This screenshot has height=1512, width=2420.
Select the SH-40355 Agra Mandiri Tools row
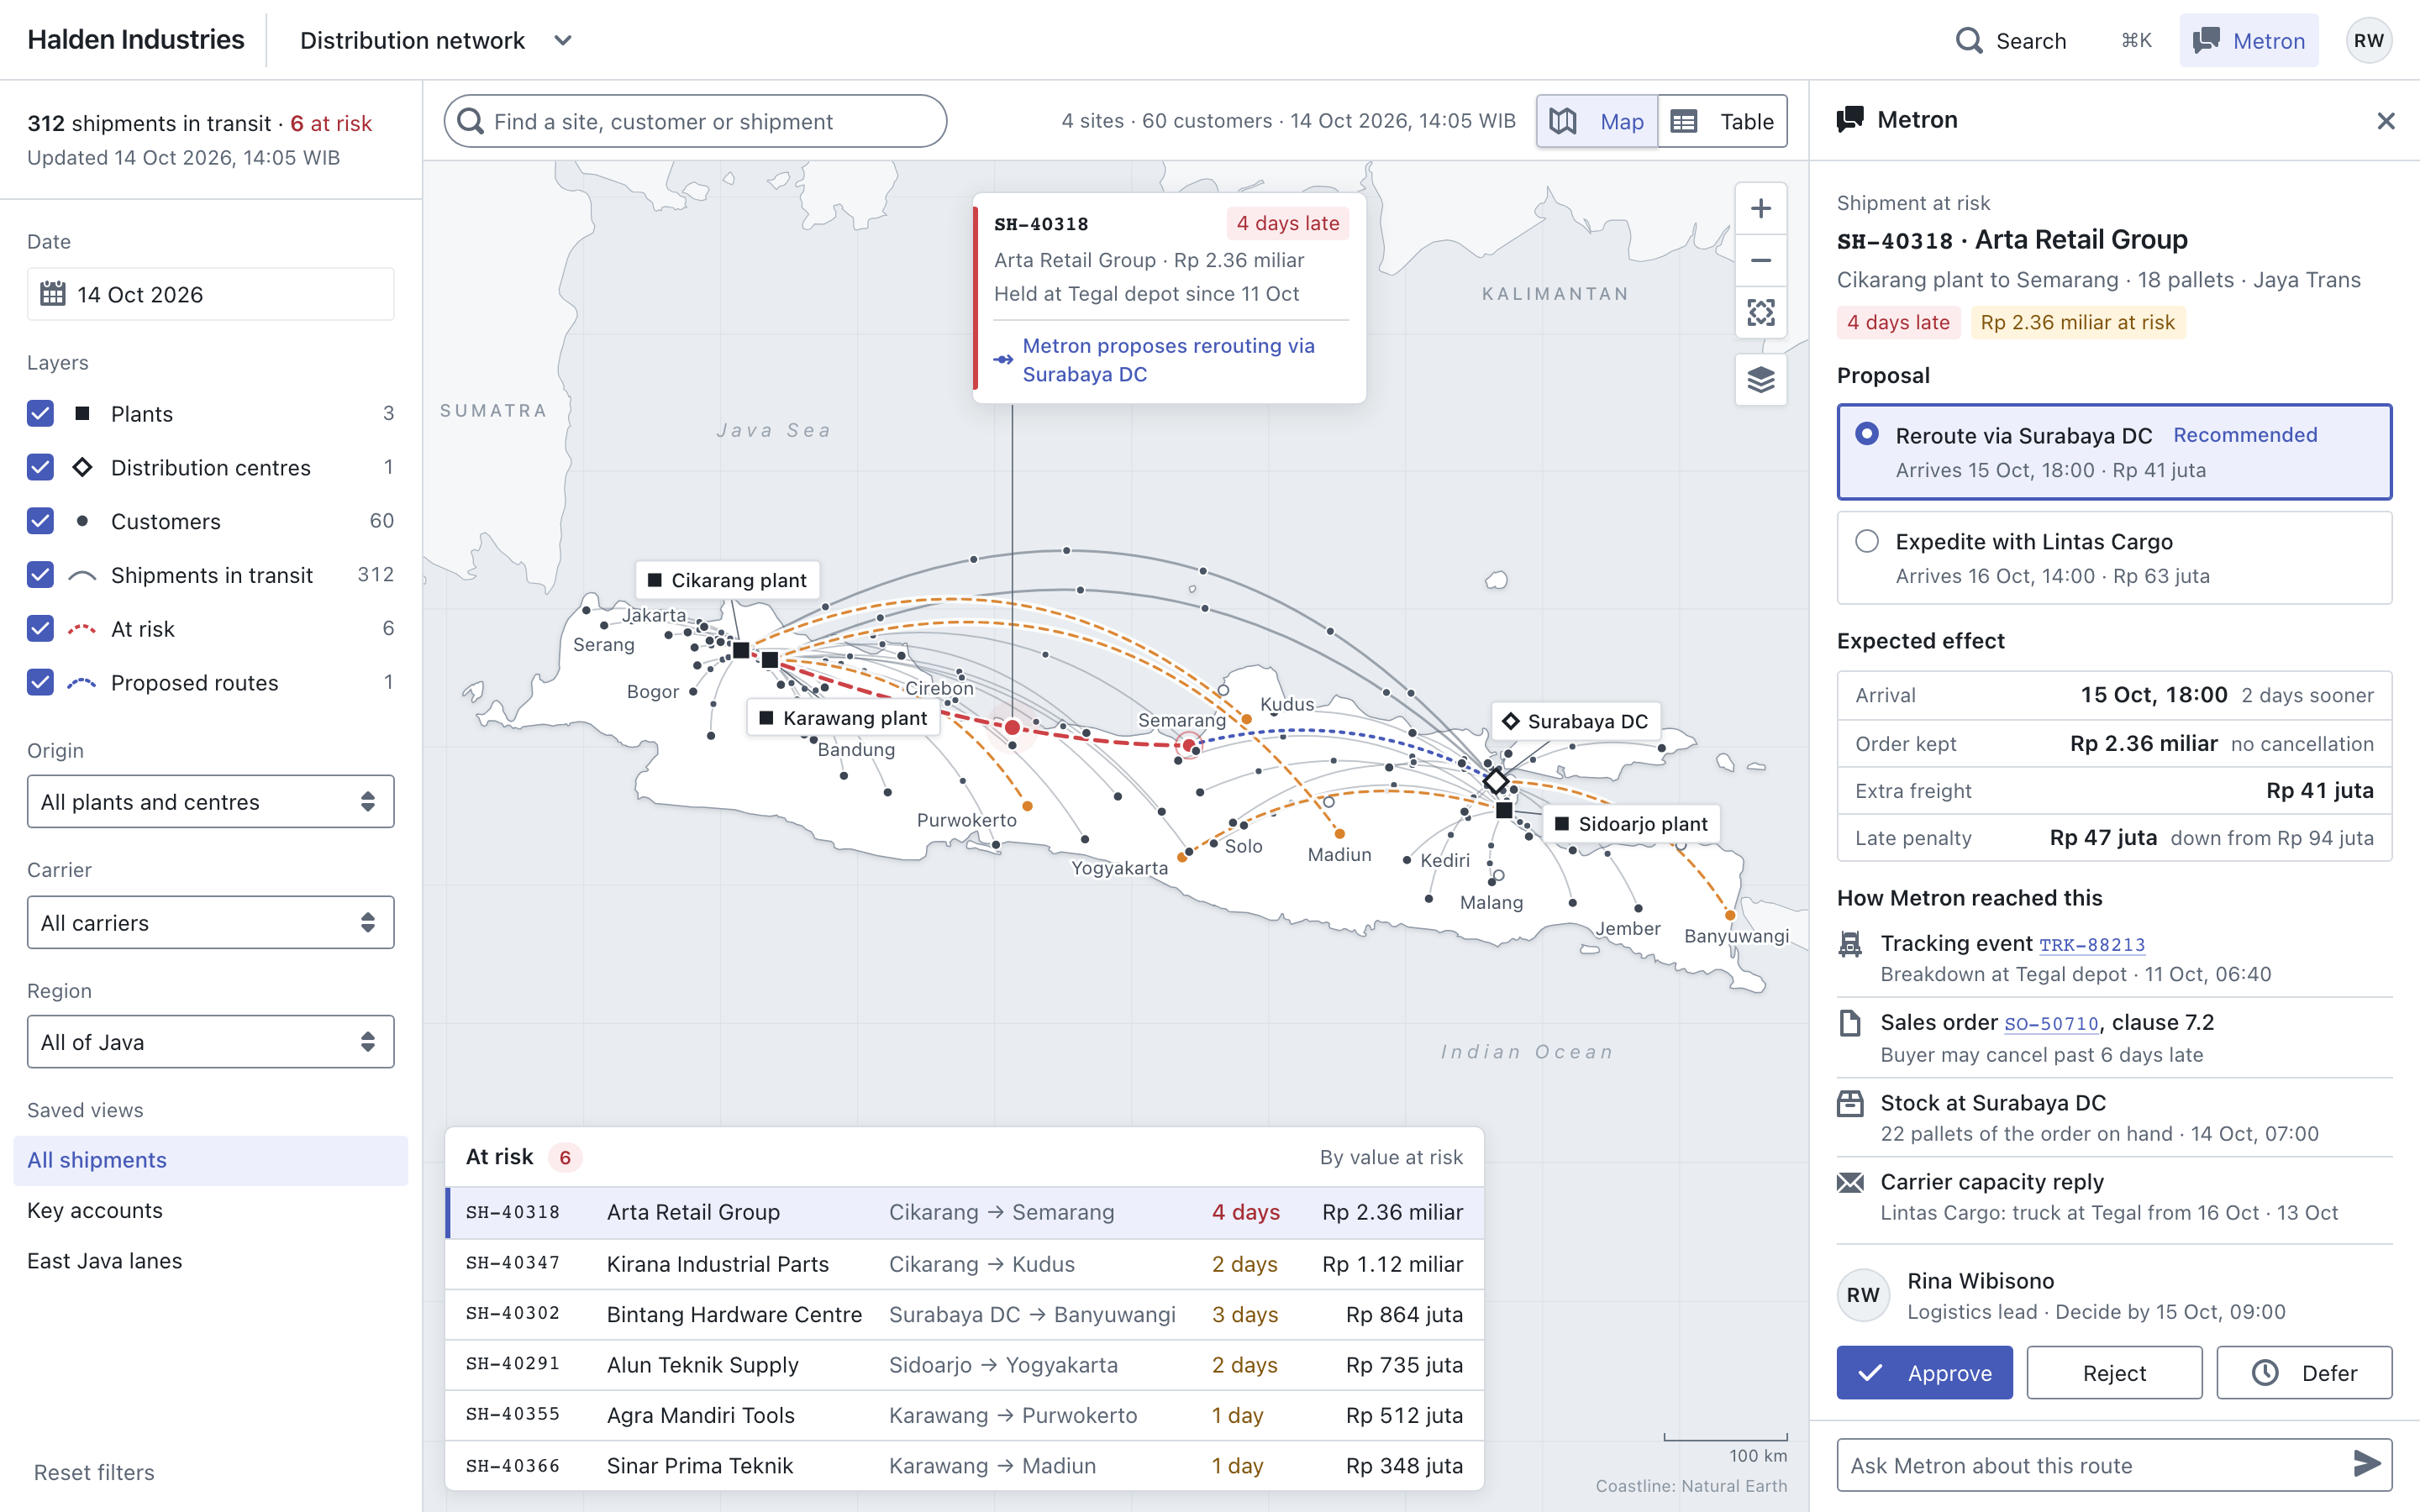[964, 1415]
